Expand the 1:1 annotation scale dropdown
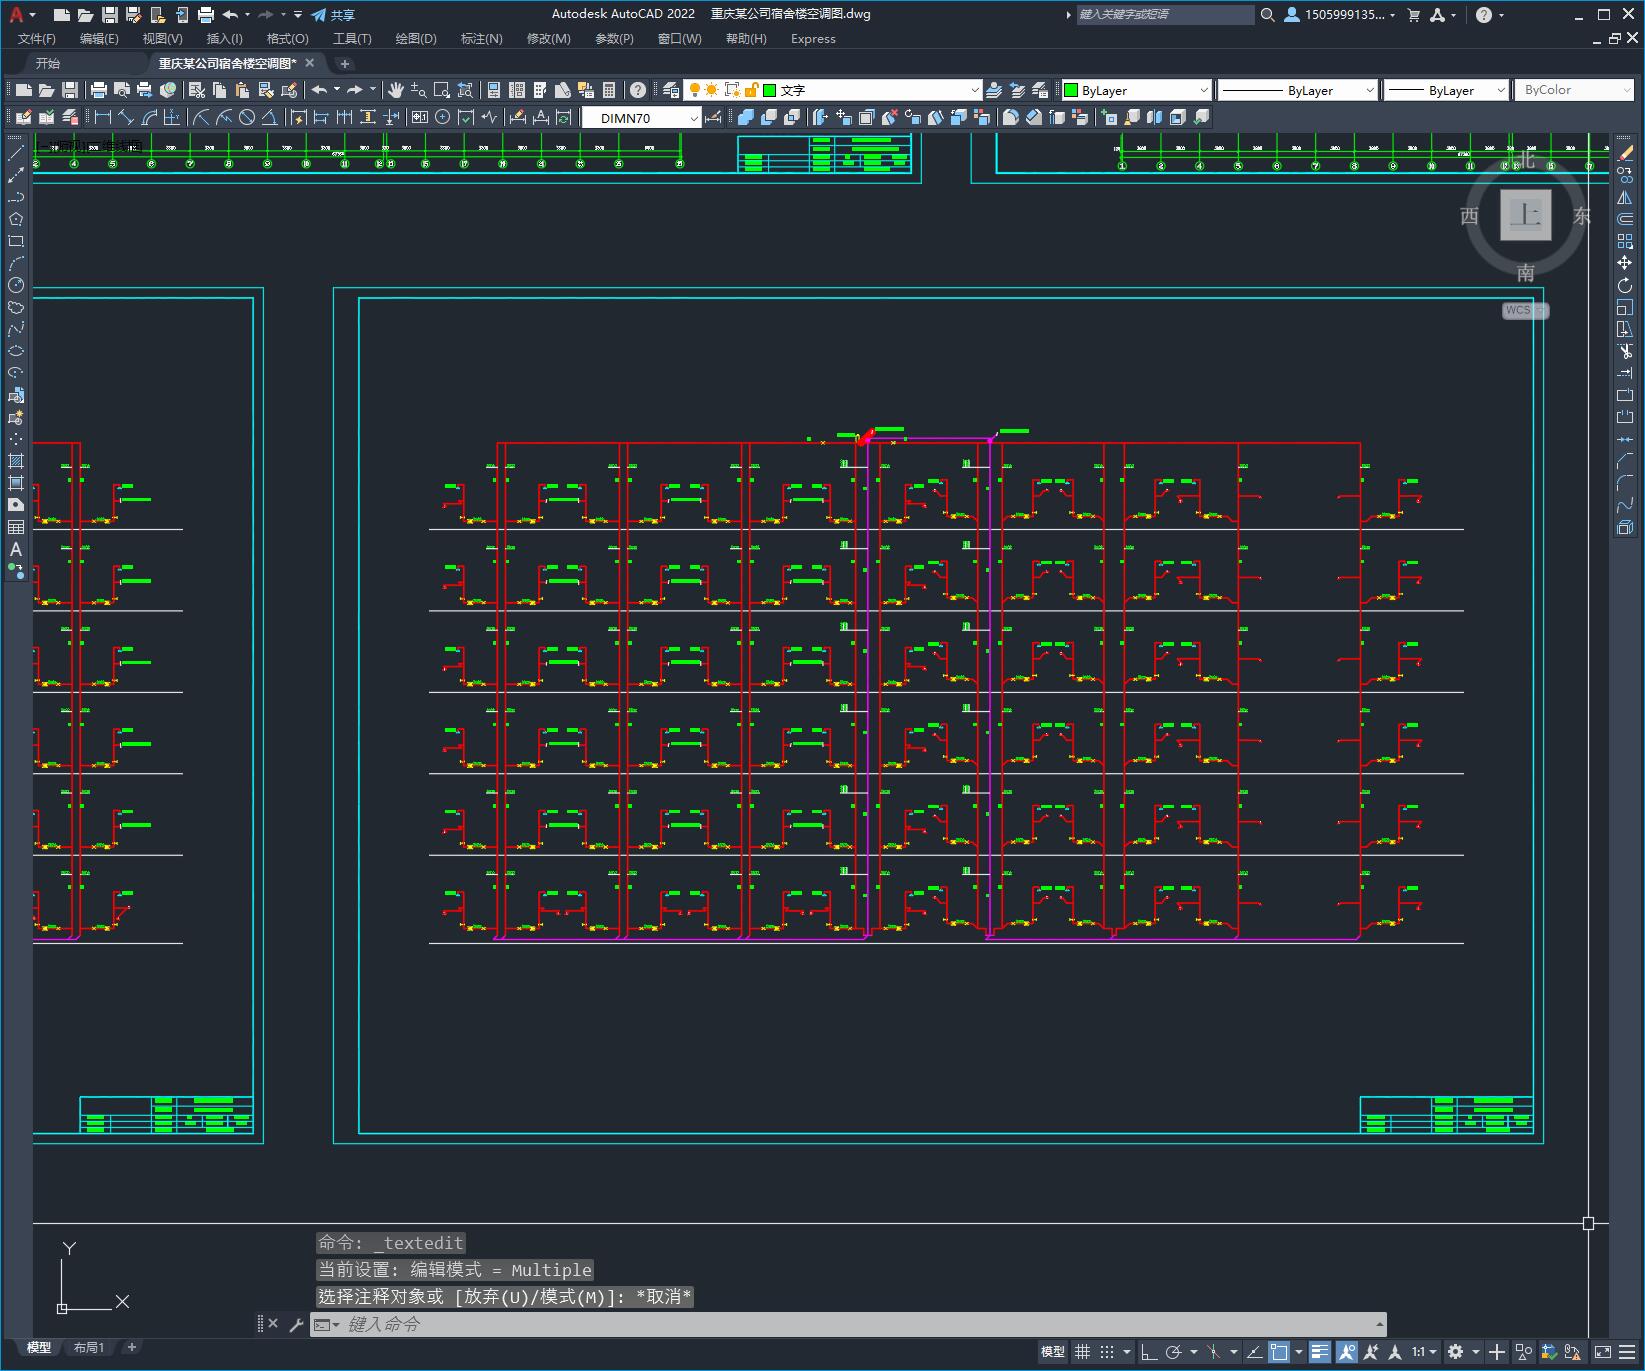This screenshot has height=1371, width=1645. [1425, 1352]
